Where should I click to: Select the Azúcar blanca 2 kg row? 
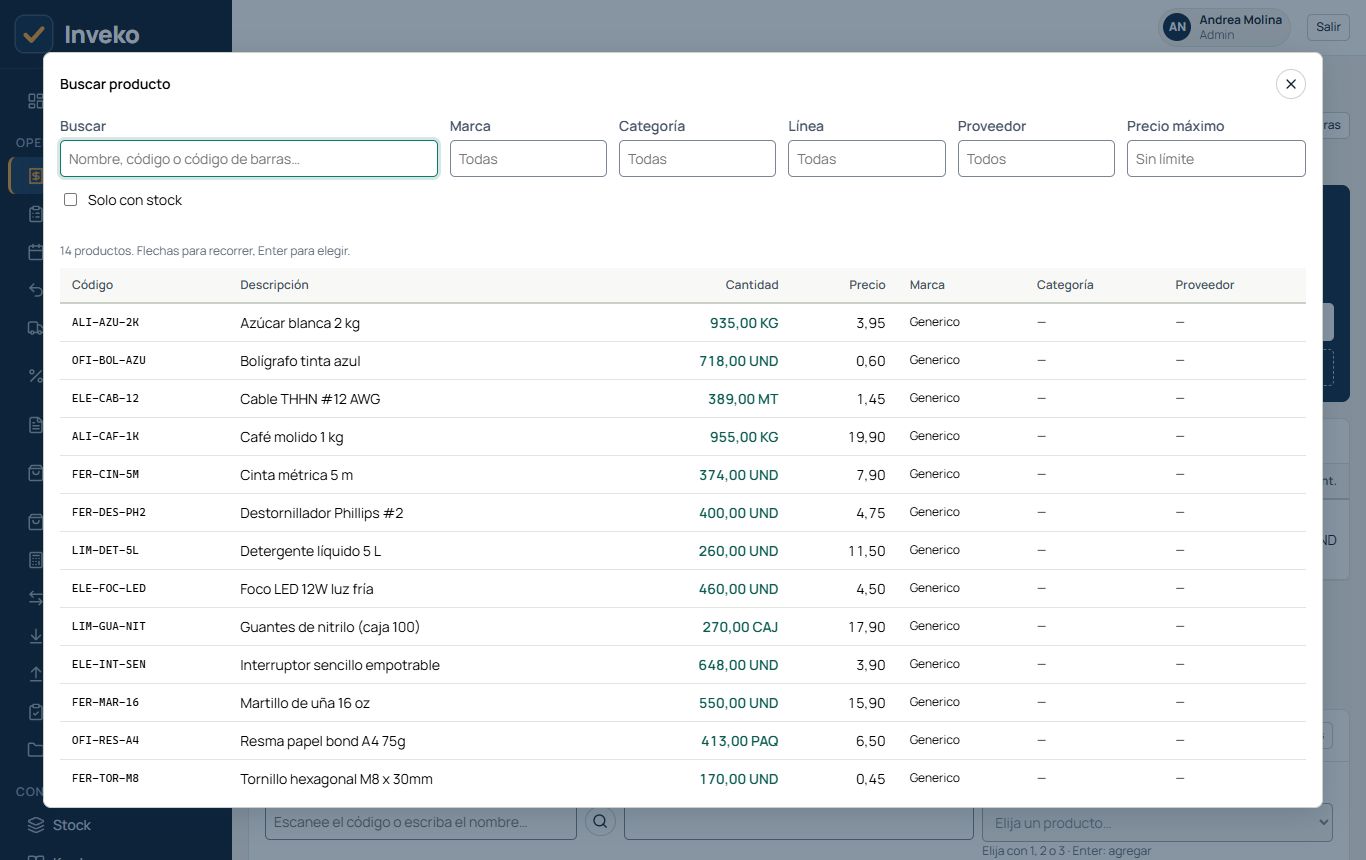[683, 323]
